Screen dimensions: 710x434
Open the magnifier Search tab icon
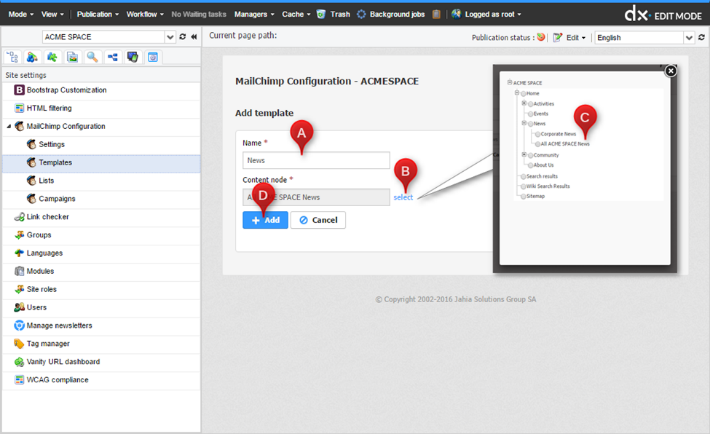click(92, 57)
